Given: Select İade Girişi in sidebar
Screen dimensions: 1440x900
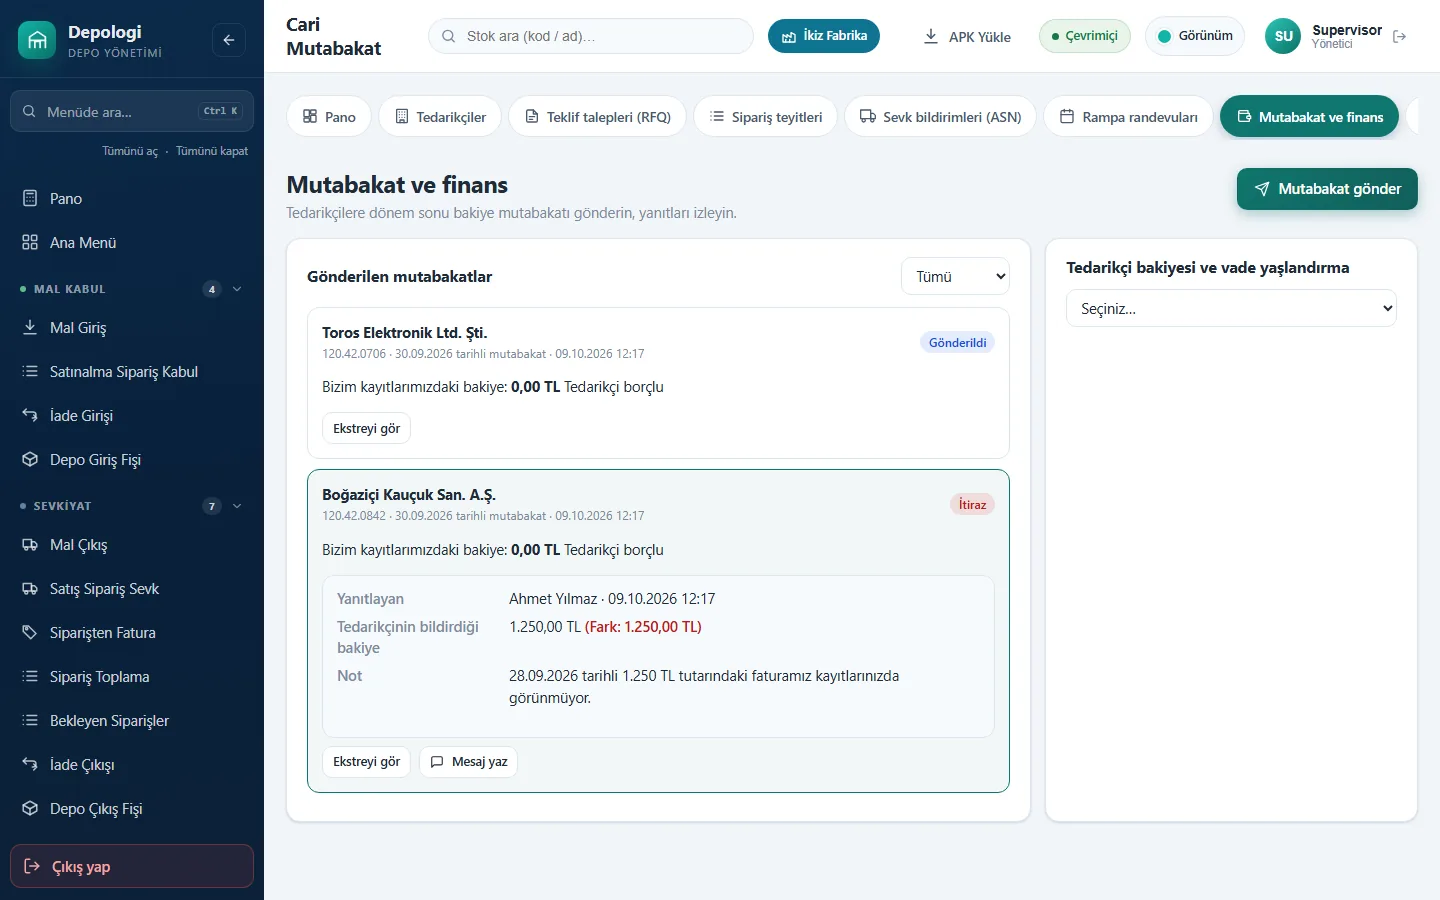Looking at the screenshot, I should (132, 416).
